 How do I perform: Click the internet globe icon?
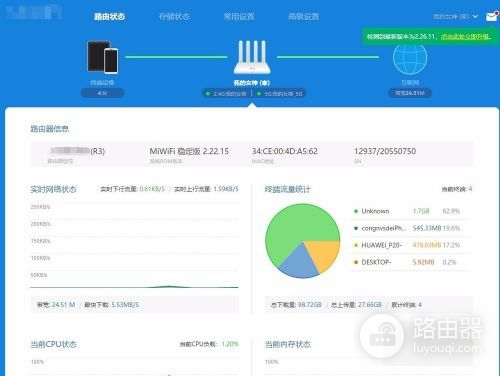410,59
